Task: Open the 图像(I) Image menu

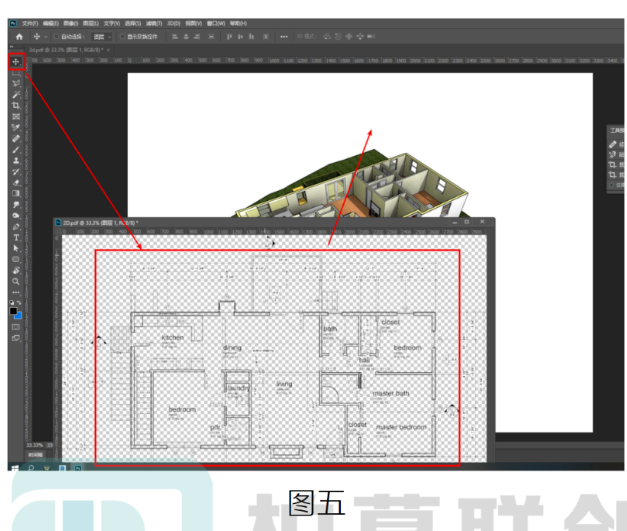Action: (71, 24)
